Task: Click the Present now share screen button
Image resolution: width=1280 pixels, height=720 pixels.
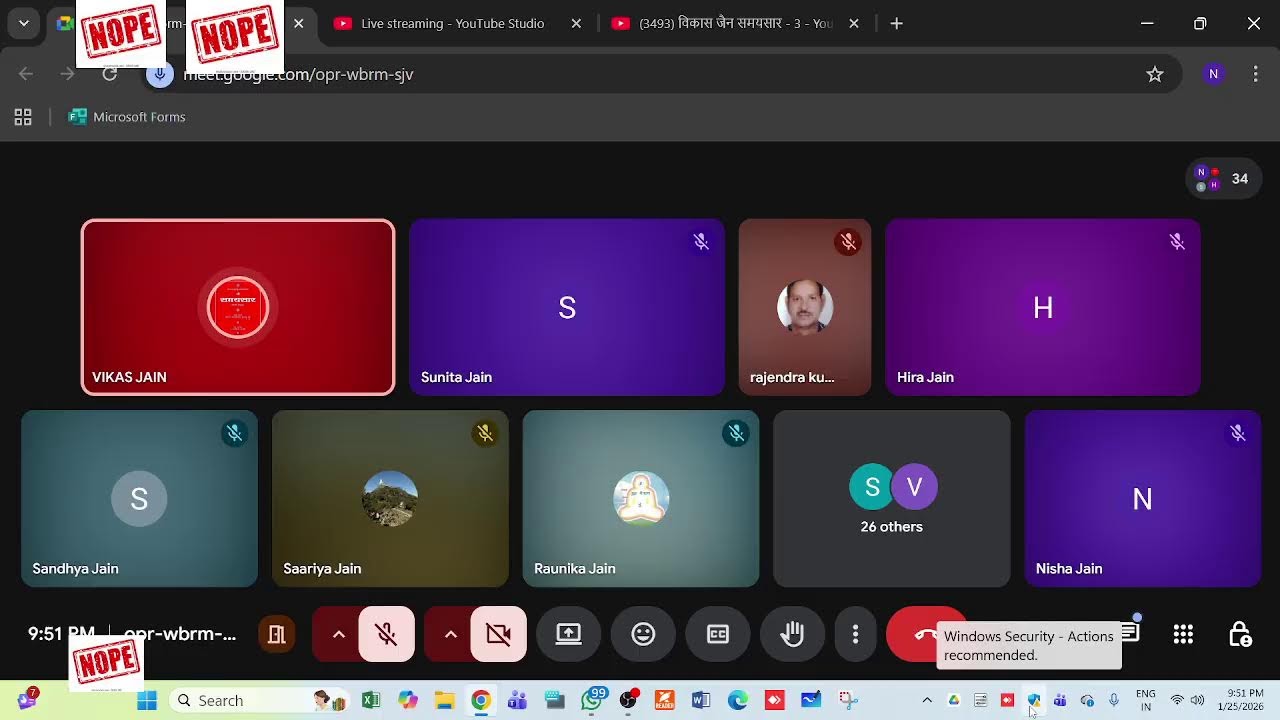Action: click(568, 634)
